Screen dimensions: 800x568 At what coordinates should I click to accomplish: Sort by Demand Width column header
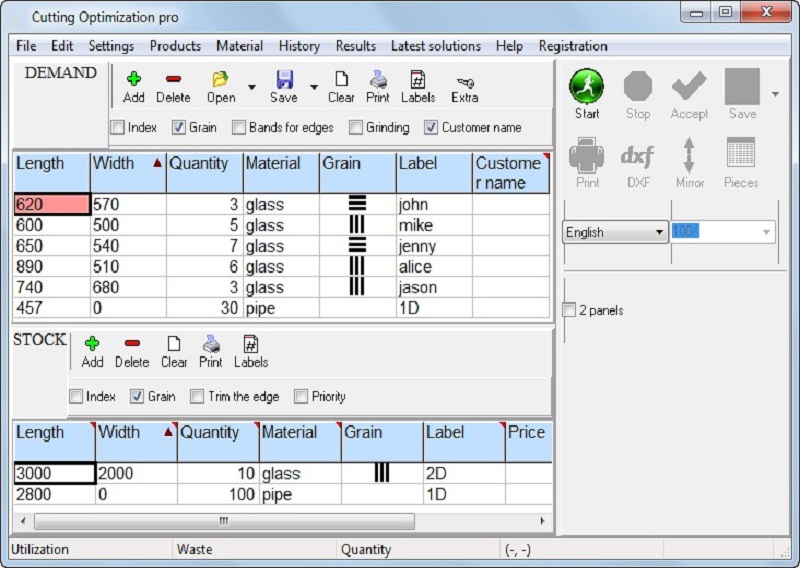[x=128, y=173]
